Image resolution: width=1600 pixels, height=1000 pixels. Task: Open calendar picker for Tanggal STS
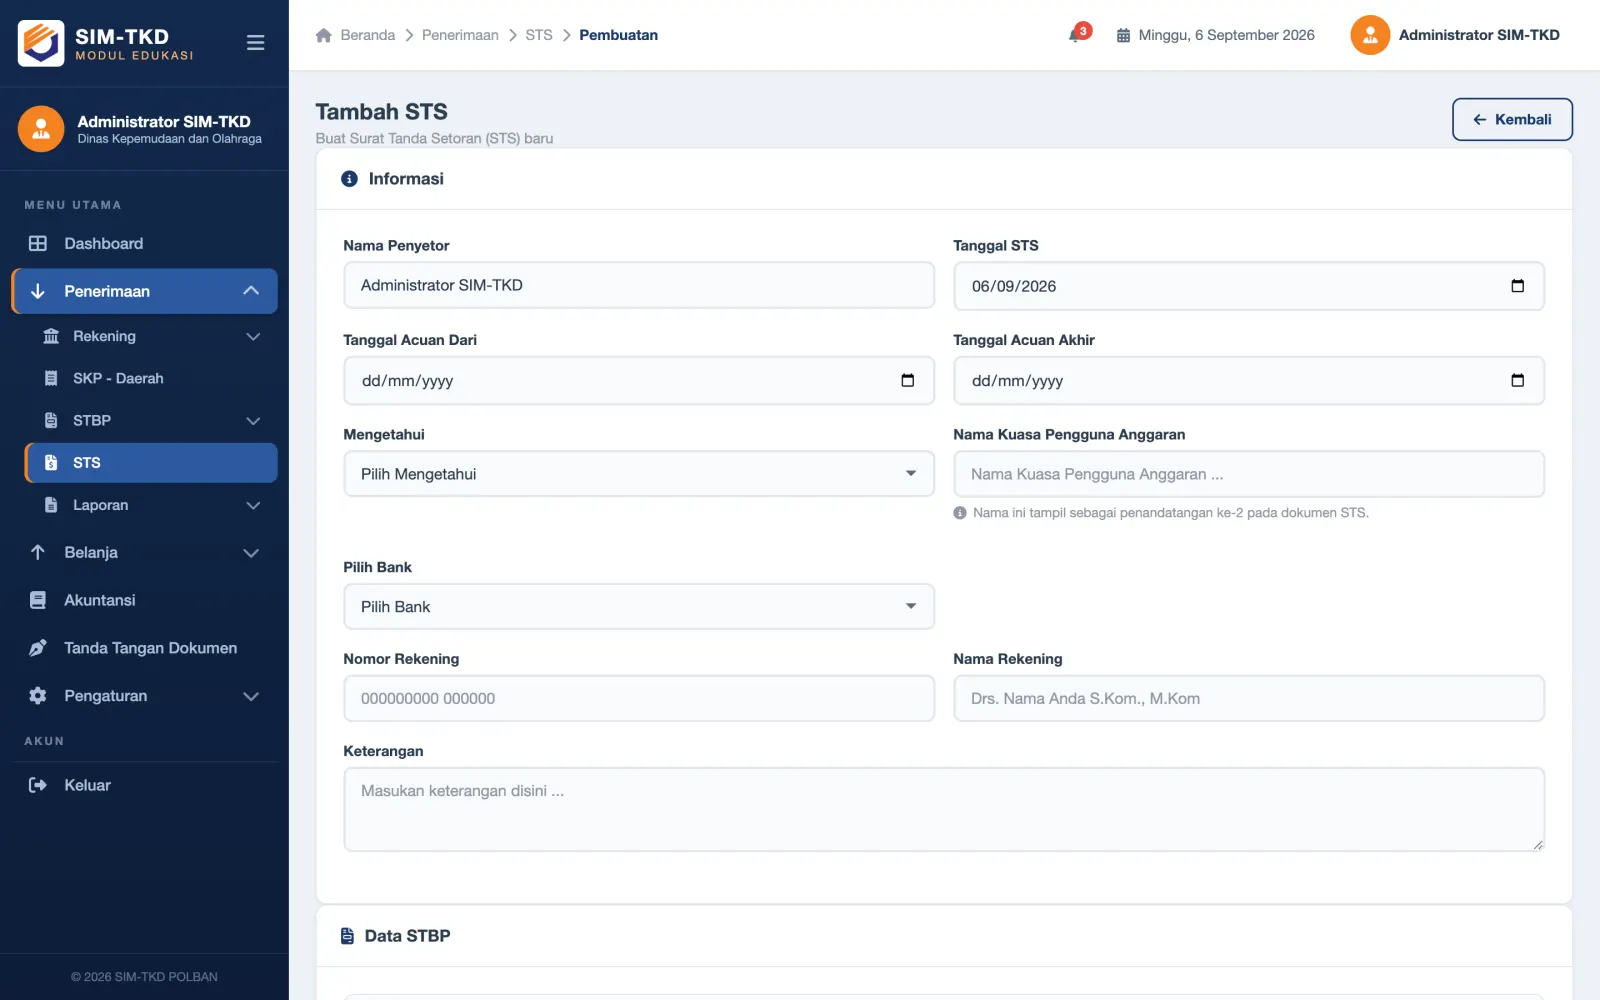point(1517,286)
